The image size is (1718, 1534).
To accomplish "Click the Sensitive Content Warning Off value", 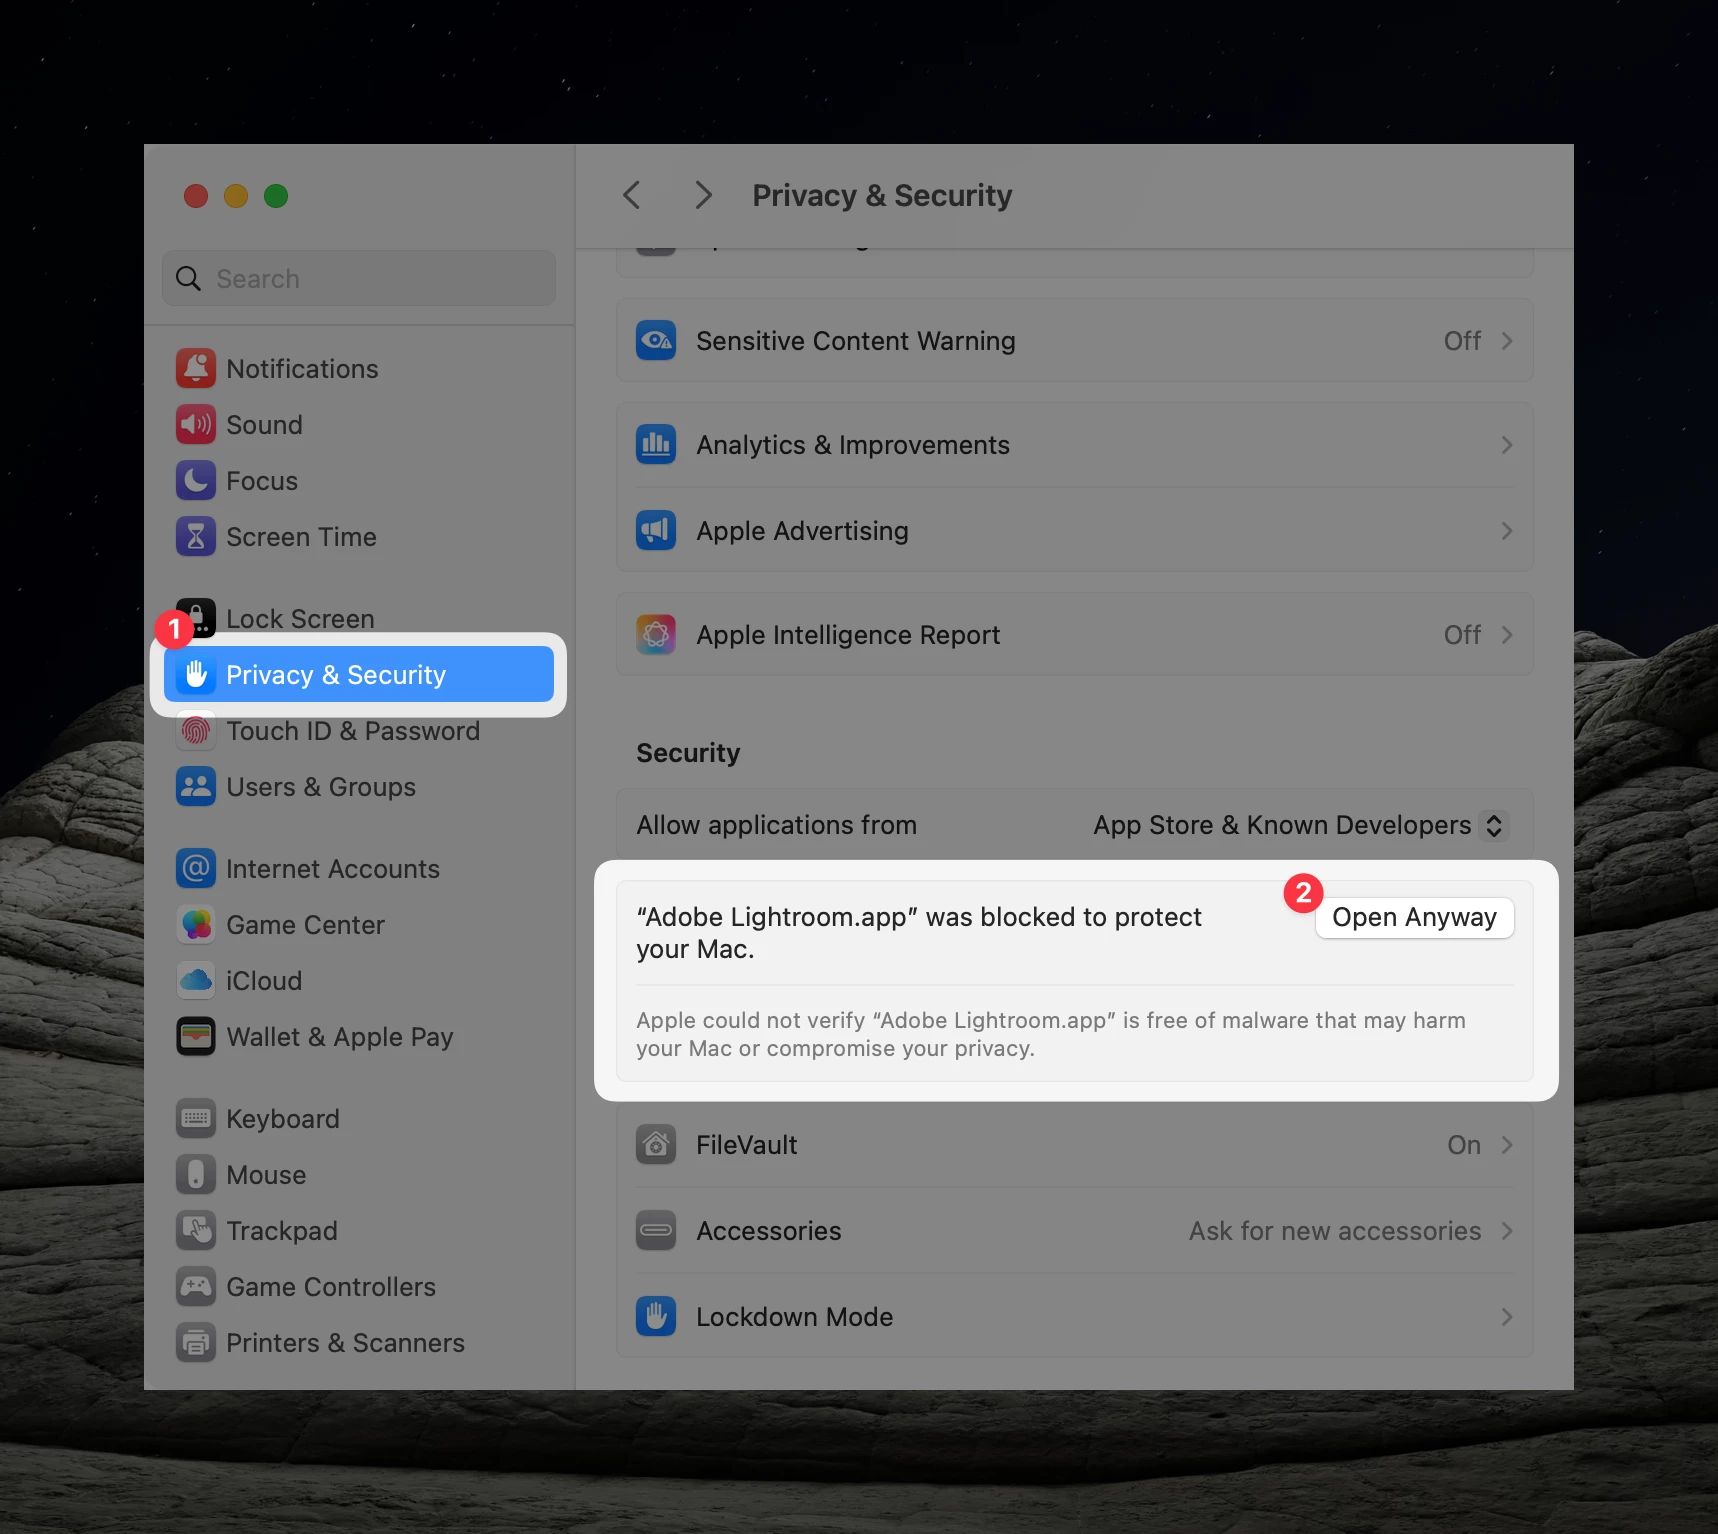I will coord(1462,341).
